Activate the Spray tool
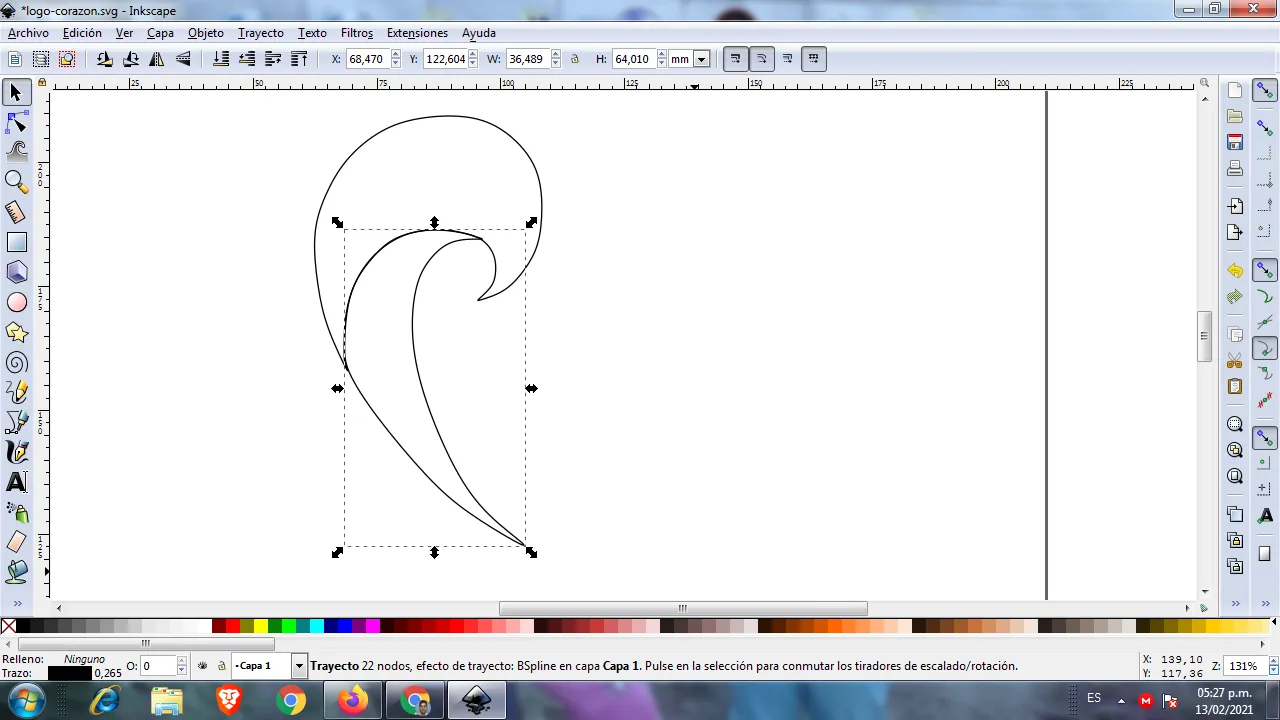 point(16,512)
